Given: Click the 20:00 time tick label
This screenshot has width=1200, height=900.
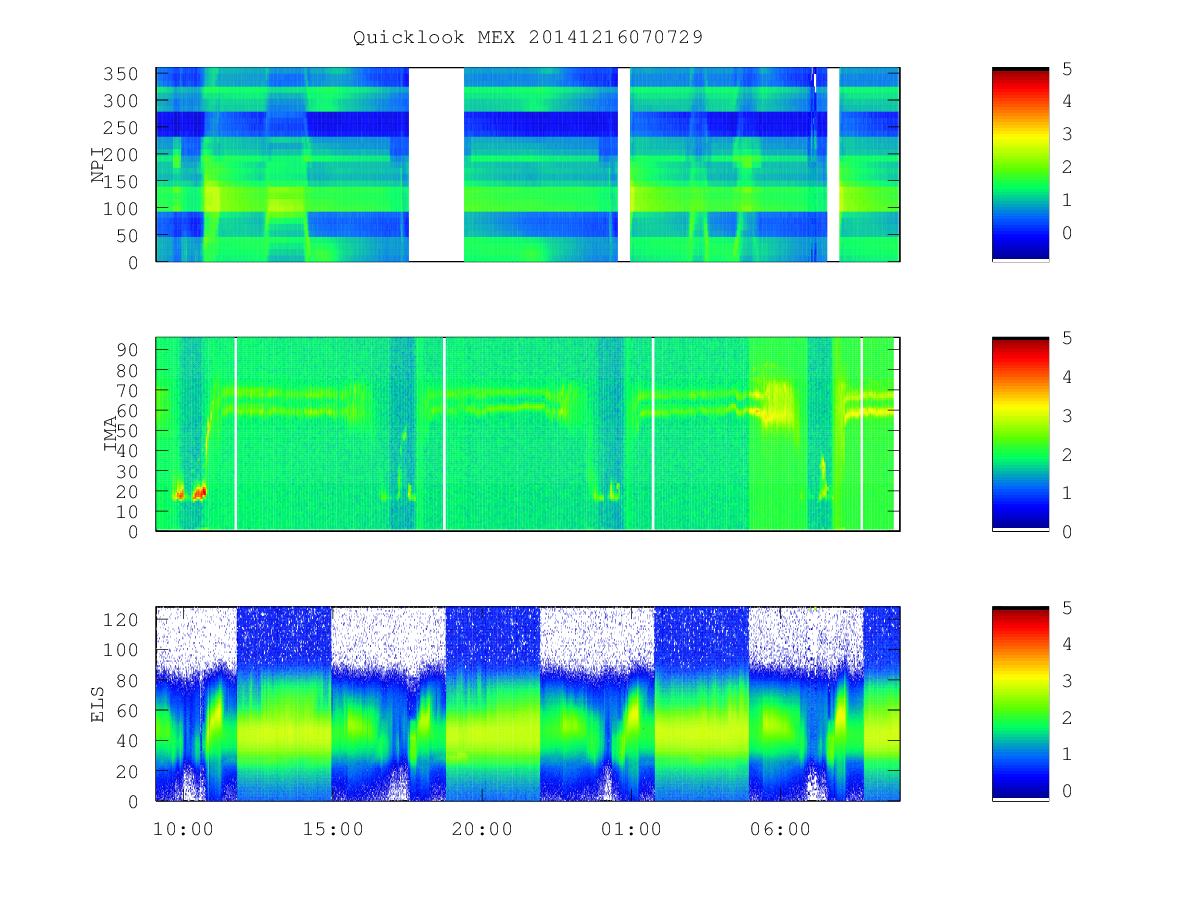Looking at the screenshot, I should tap(482, 829).
